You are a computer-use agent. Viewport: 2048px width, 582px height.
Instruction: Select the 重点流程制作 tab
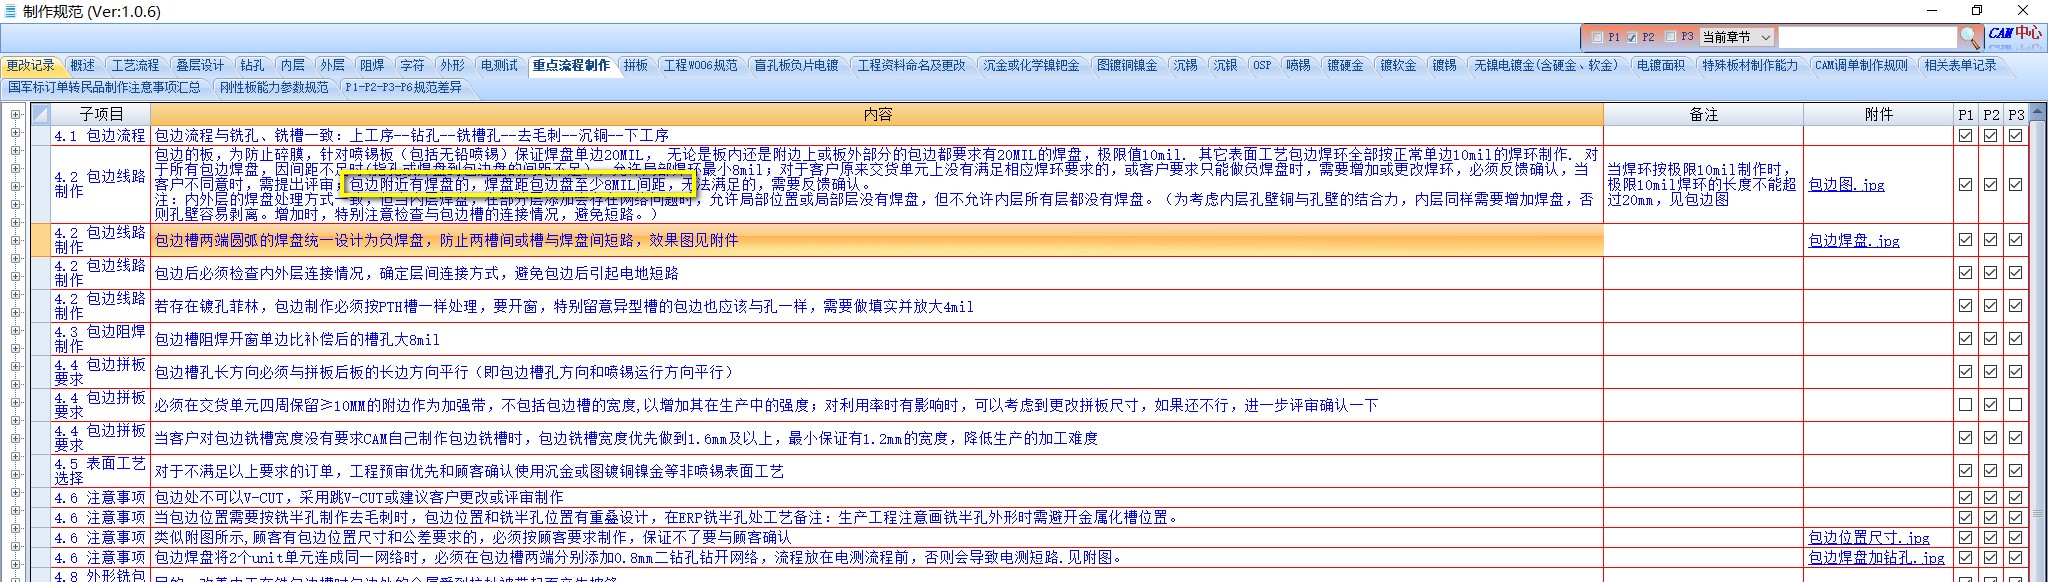571,65
